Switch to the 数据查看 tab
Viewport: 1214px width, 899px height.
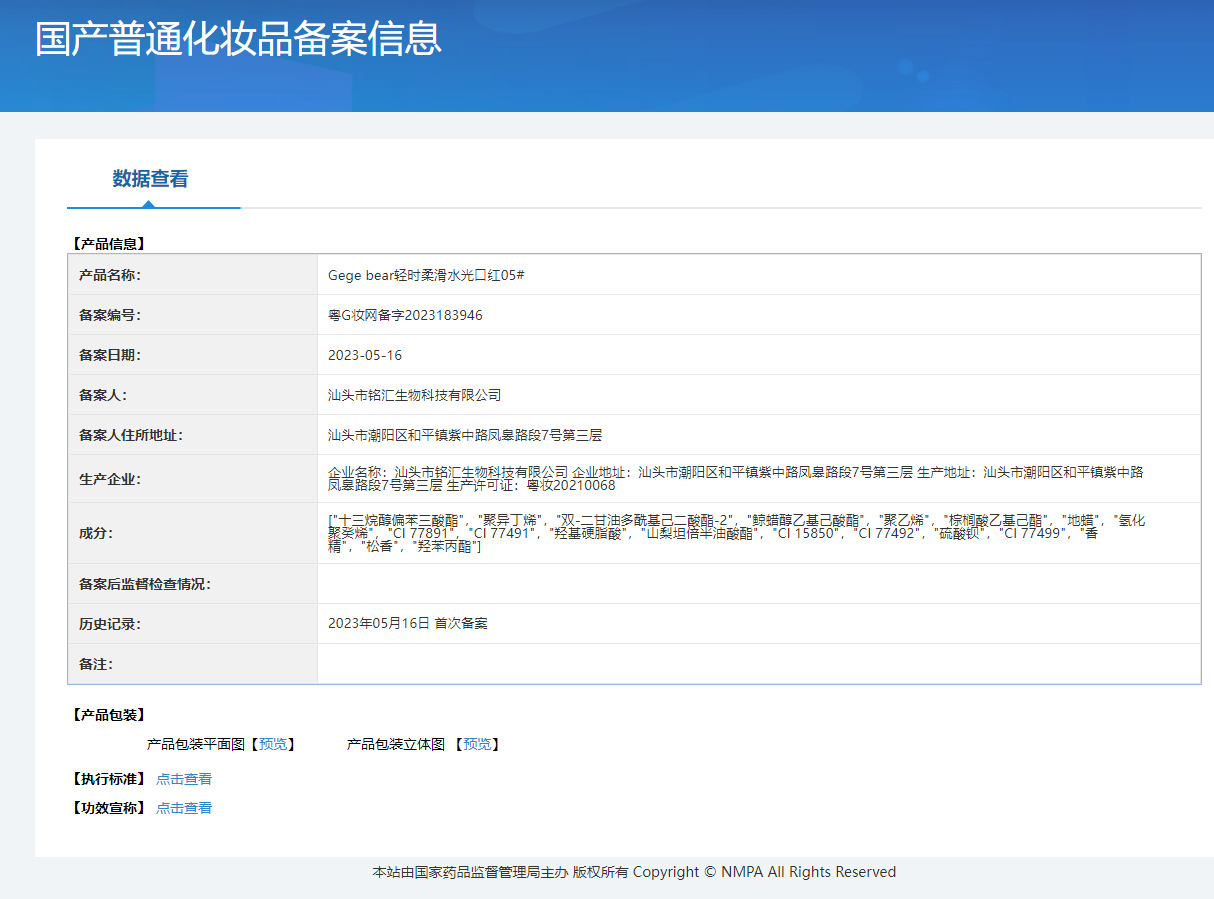coord(150,179)
